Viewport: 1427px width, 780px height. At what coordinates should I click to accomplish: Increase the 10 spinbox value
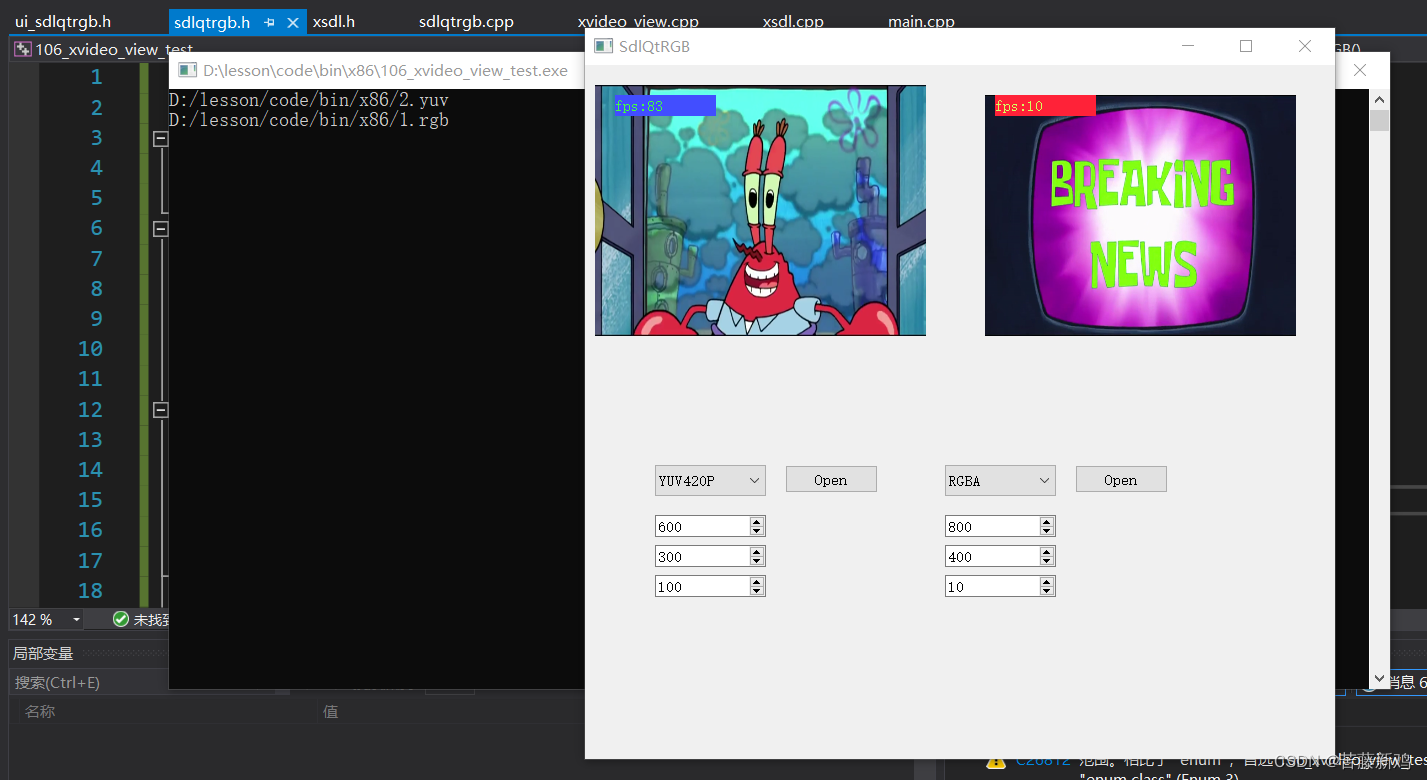point(1047,582)
